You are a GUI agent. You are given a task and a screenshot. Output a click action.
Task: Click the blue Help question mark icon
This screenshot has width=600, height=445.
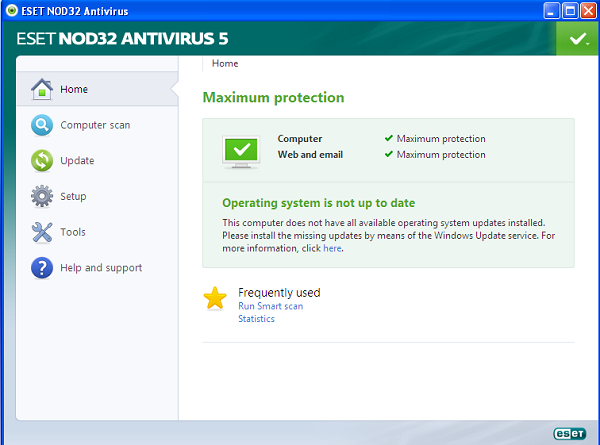[x=42, y=268]
